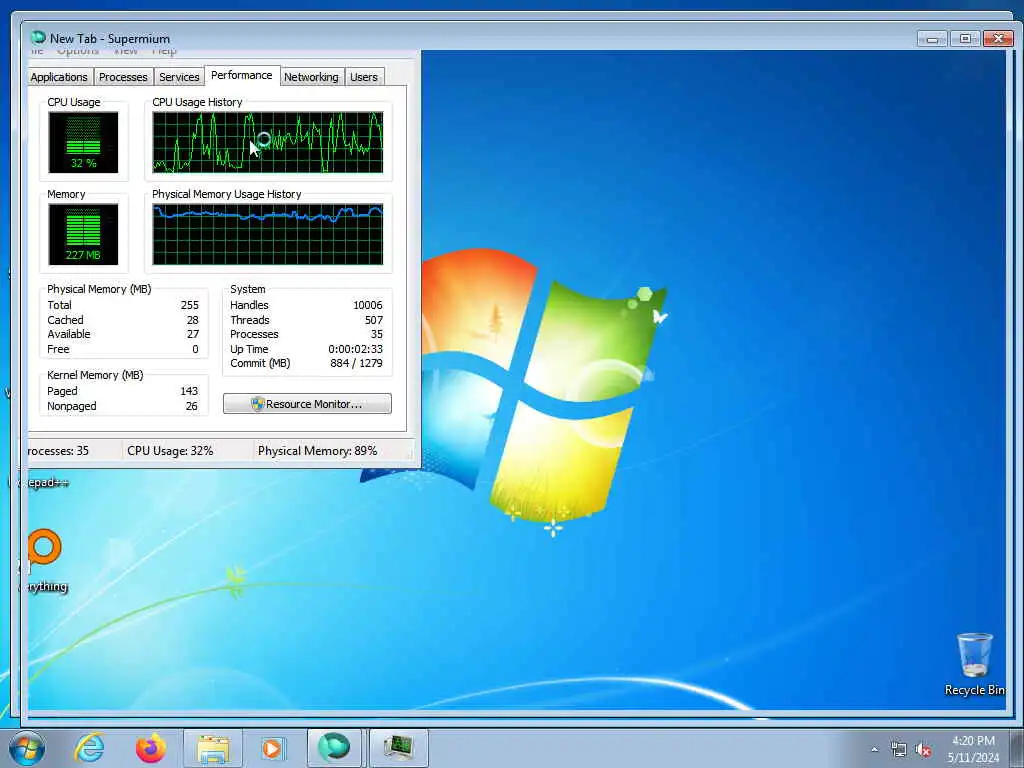Switch to the Applications tab
The height and width of the screenshot is (768, 1024).
59,77
